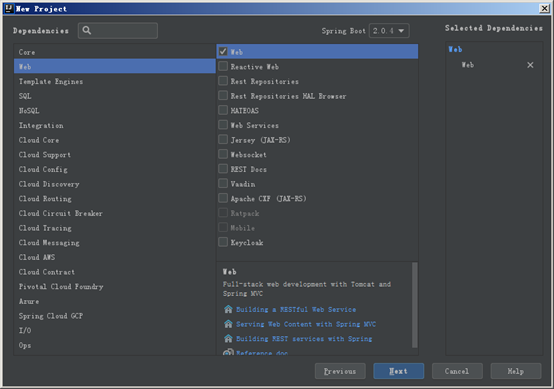Open the Spring Boot version dropdown
The image size is (554, 389).
click(389, 31)
